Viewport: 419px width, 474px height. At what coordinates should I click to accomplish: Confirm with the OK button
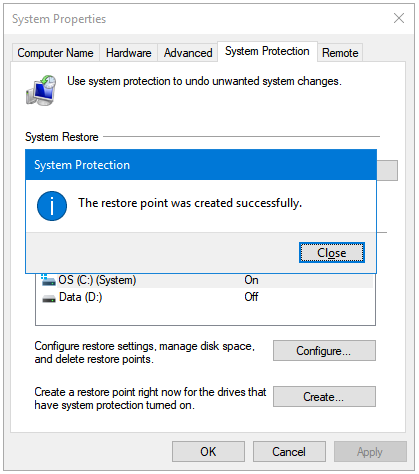(208, 452)
